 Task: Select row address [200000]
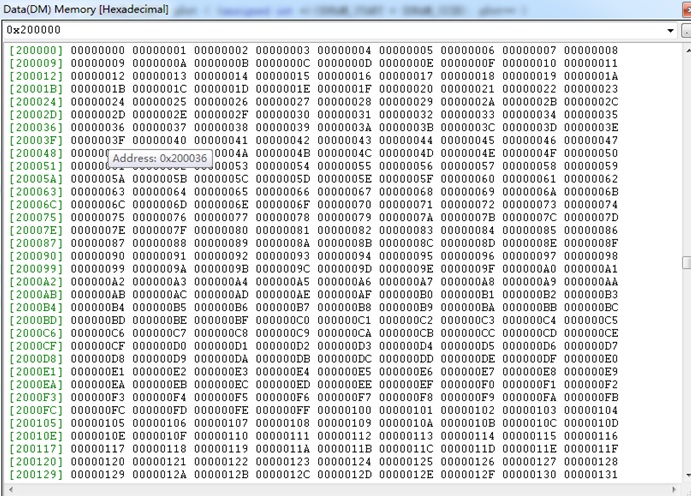point(36,50)
